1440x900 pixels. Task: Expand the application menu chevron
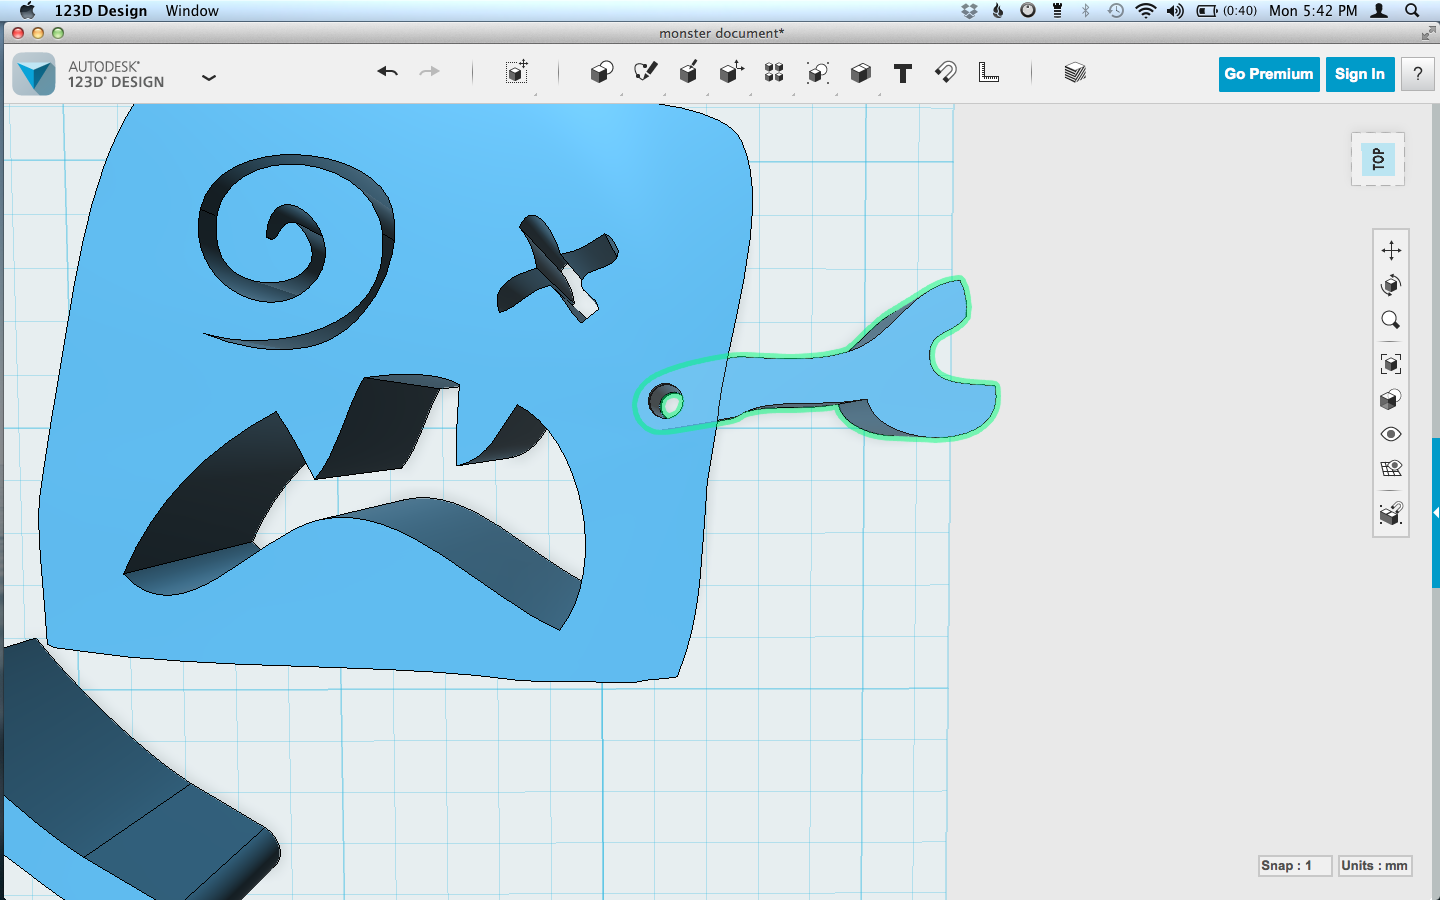tap(209, 77)
